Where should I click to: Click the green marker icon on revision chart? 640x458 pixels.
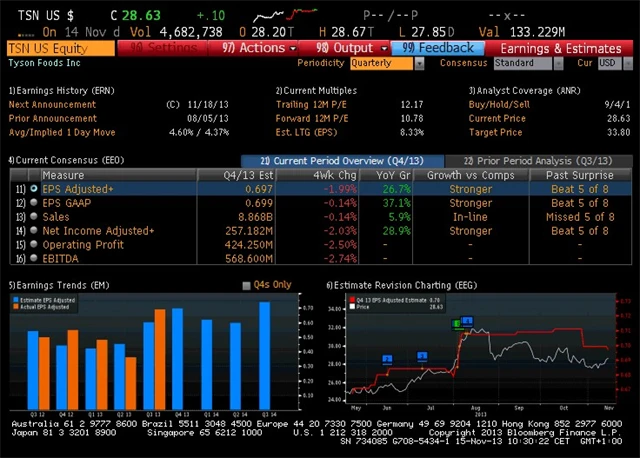pyautogui.click(x=456, y=324)
